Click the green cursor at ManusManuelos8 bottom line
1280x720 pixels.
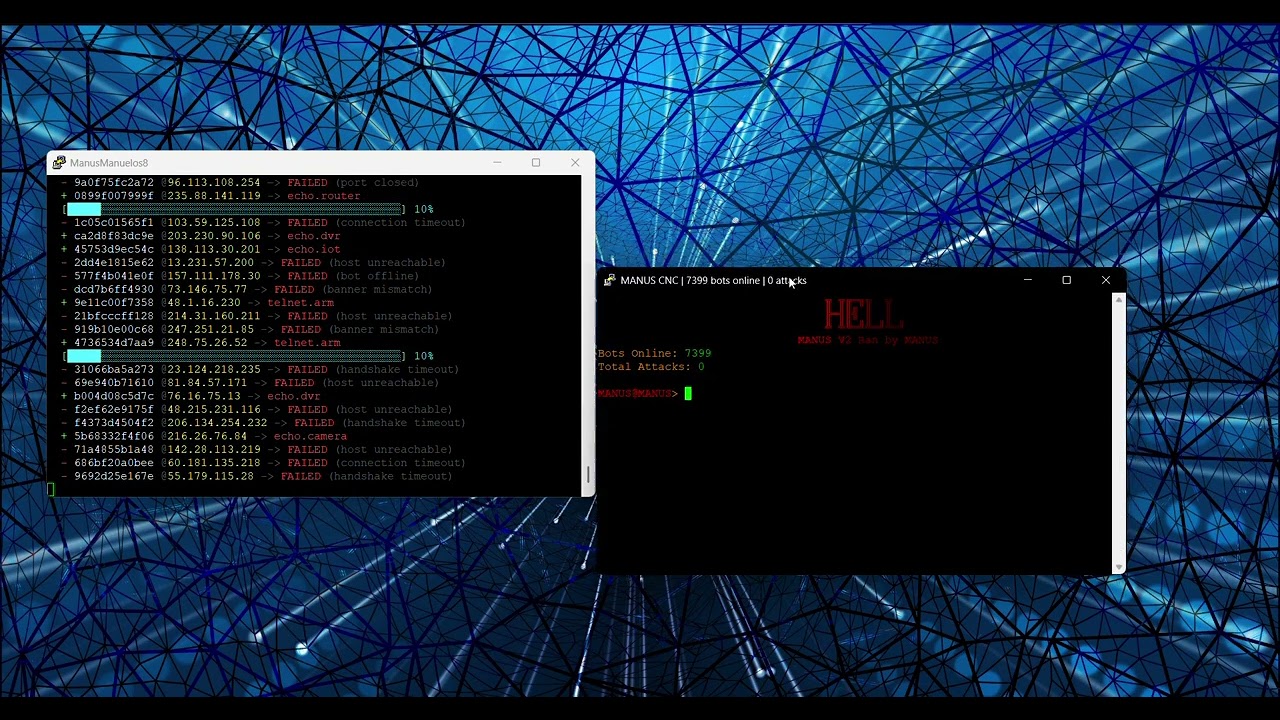point(51,489)
